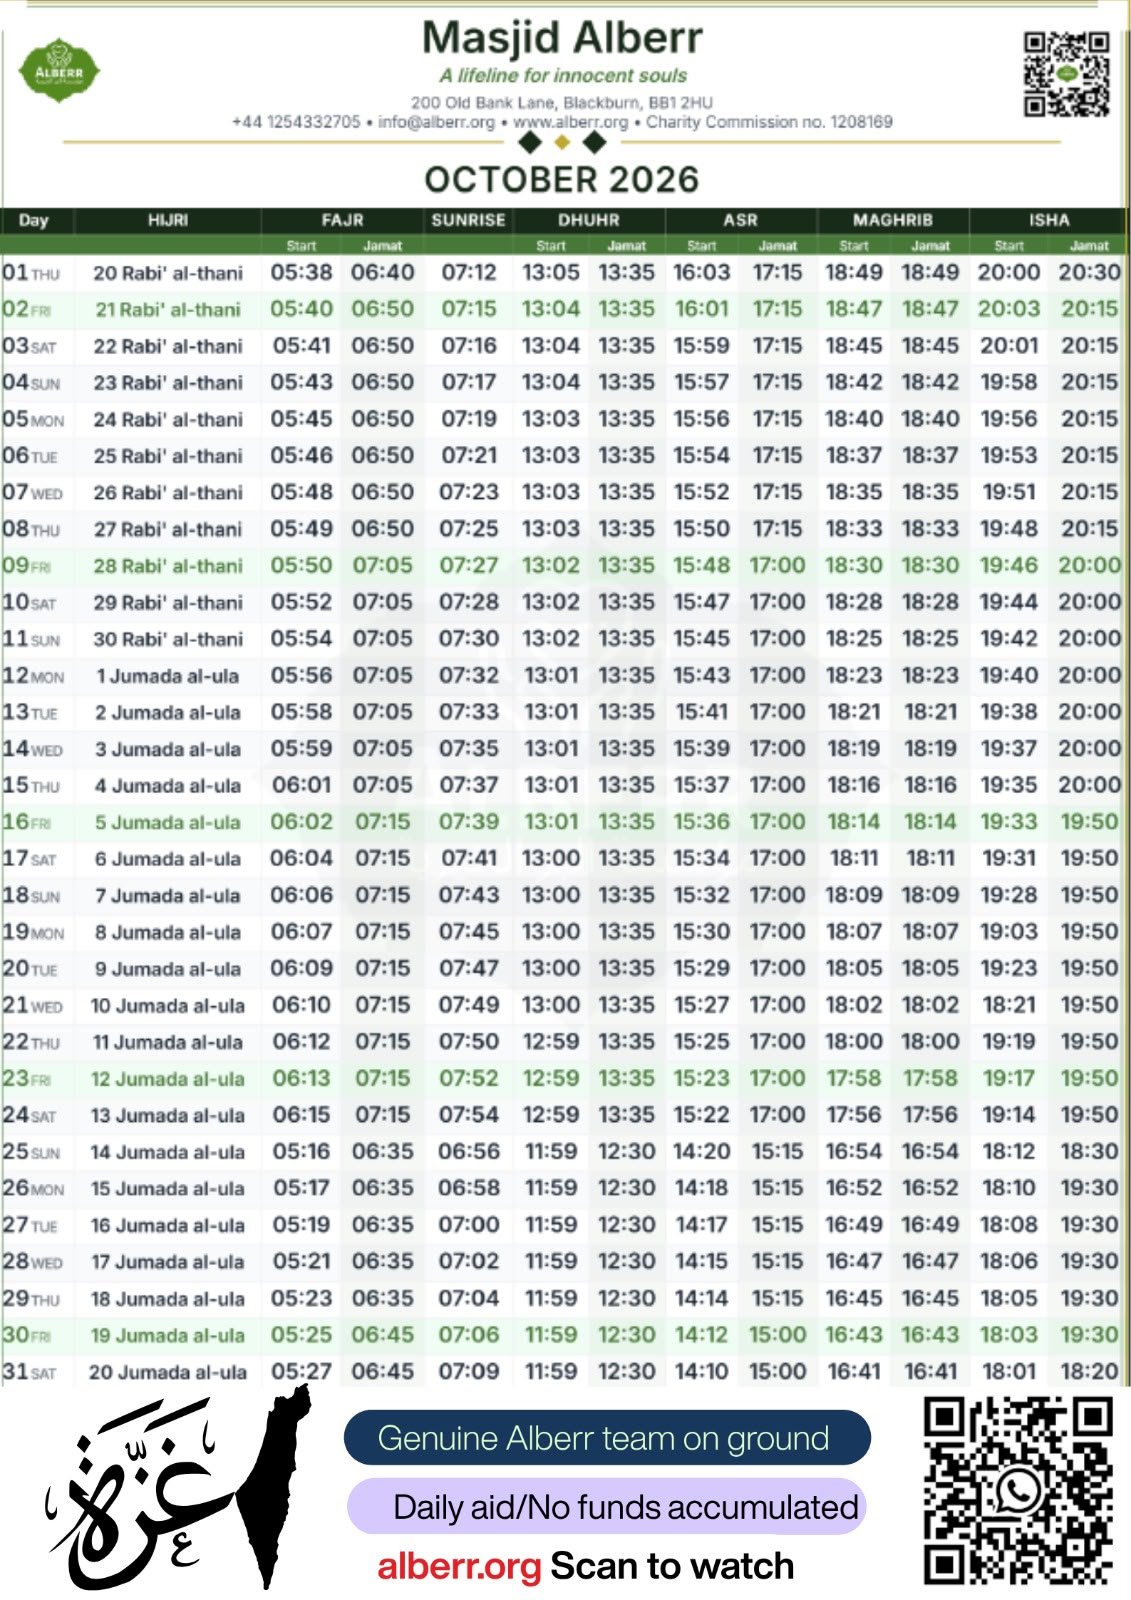Click the 'HIJRI' column header
Screen dimensions: 1131x1600
click(x=168, y=220)
